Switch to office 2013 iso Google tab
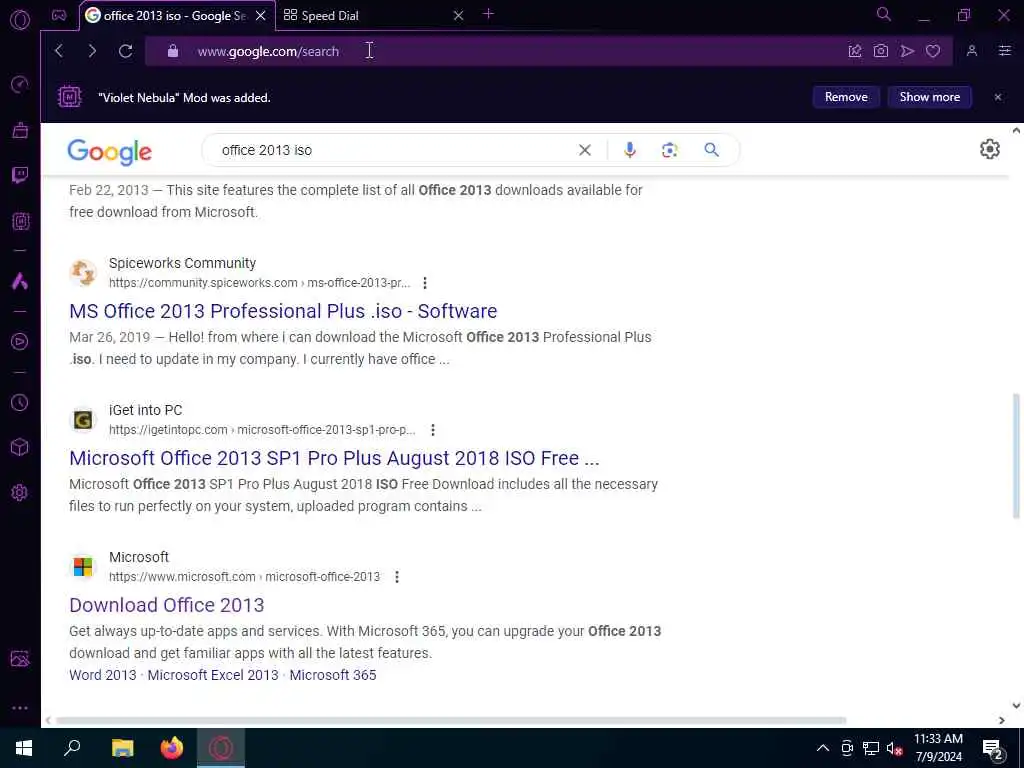The height and width of the screenshot is (768, 1024). pyautogui.click(x=174, y=16)
